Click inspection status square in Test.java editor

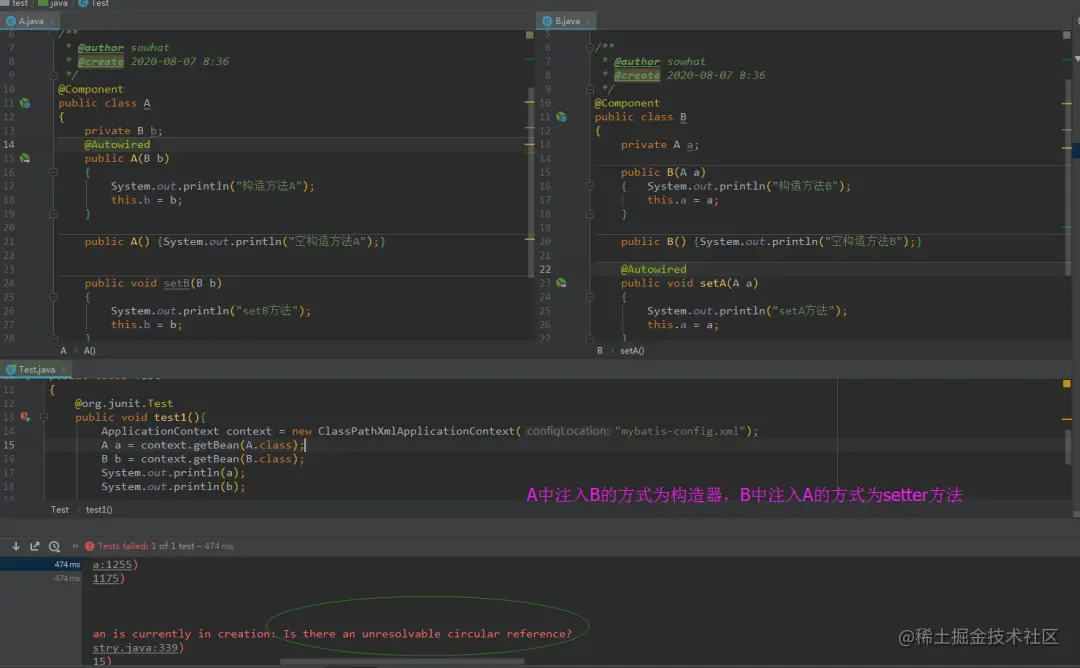click(x=1066, y=384)
